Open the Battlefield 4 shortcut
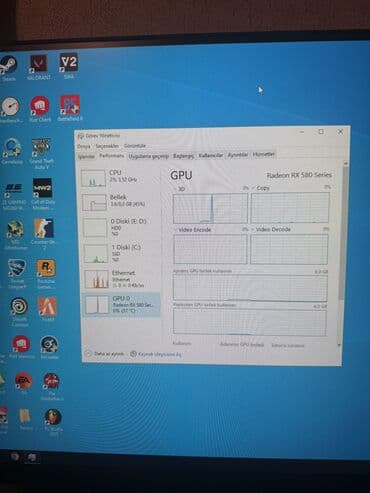Image resolution: width=370 pixels, height=493 pixels. pos(69,108)
